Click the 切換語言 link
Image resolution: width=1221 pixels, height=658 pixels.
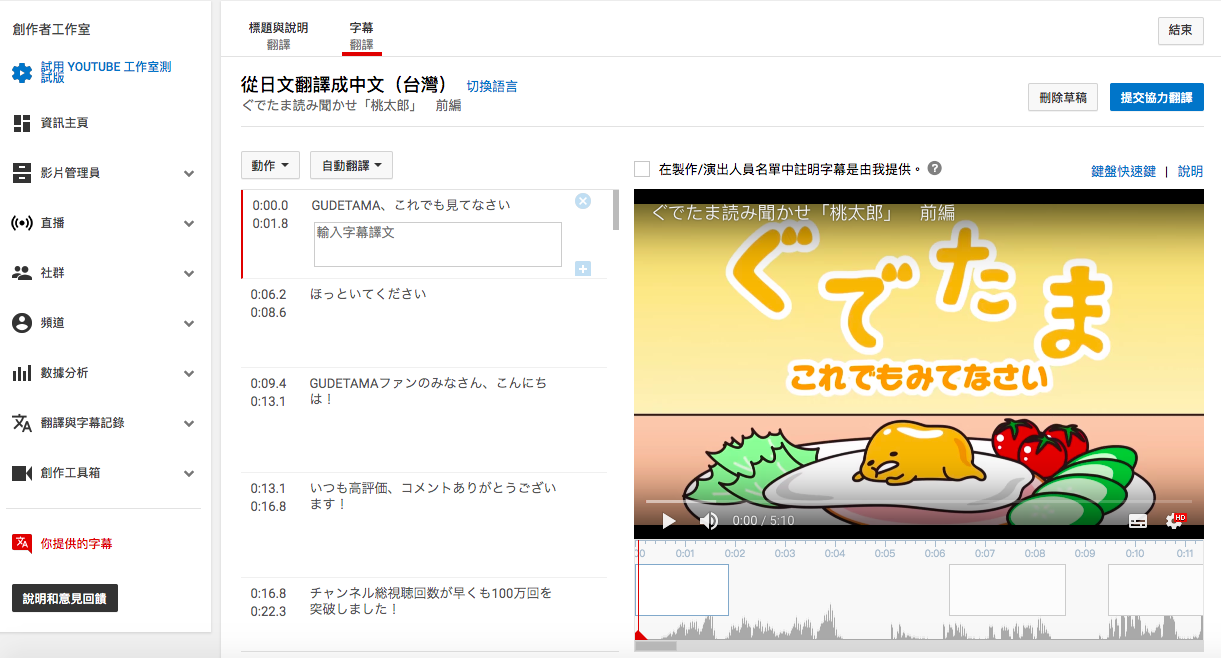492,87
